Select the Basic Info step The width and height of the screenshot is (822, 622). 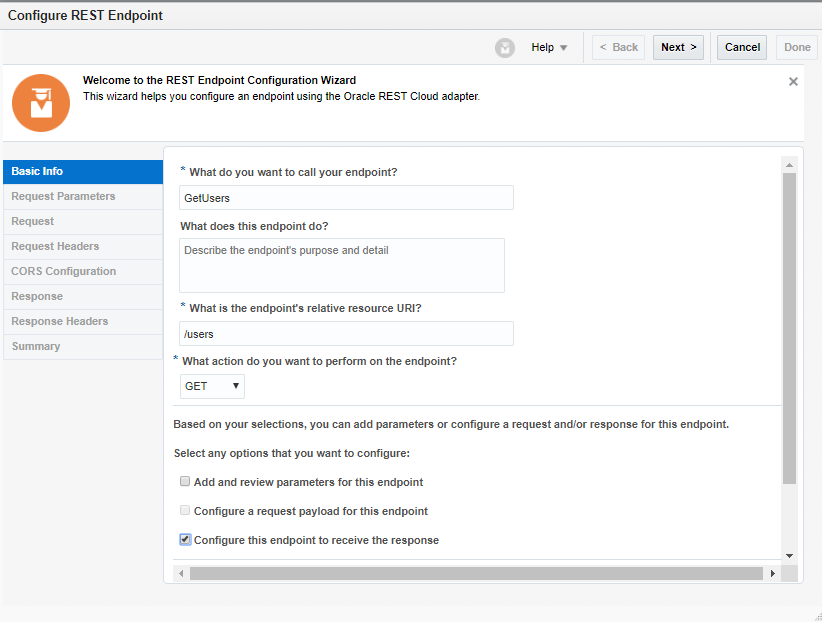83,172
